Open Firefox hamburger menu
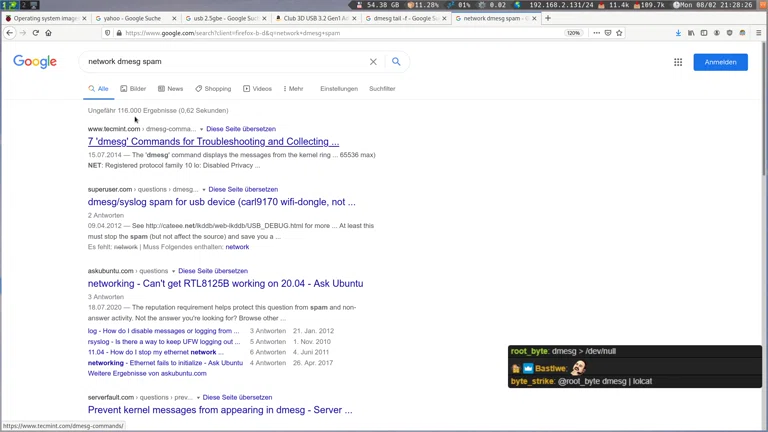The height and width of the screenshot is (432, 768). pyautogui.click(x=758, y=33)
